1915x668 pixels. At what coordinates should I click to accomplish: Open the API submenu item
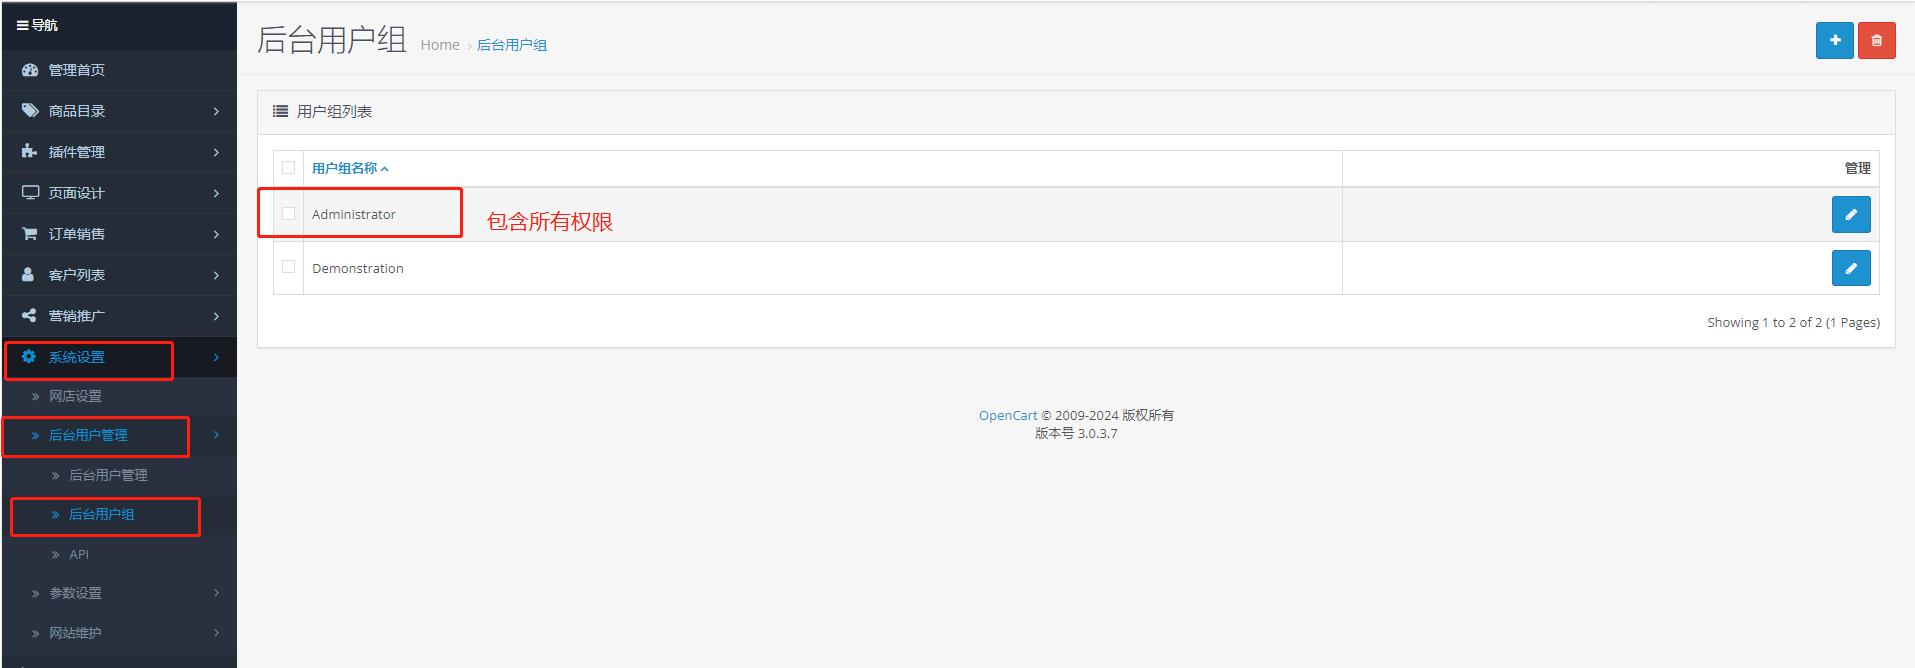click(x=78, y=554)
